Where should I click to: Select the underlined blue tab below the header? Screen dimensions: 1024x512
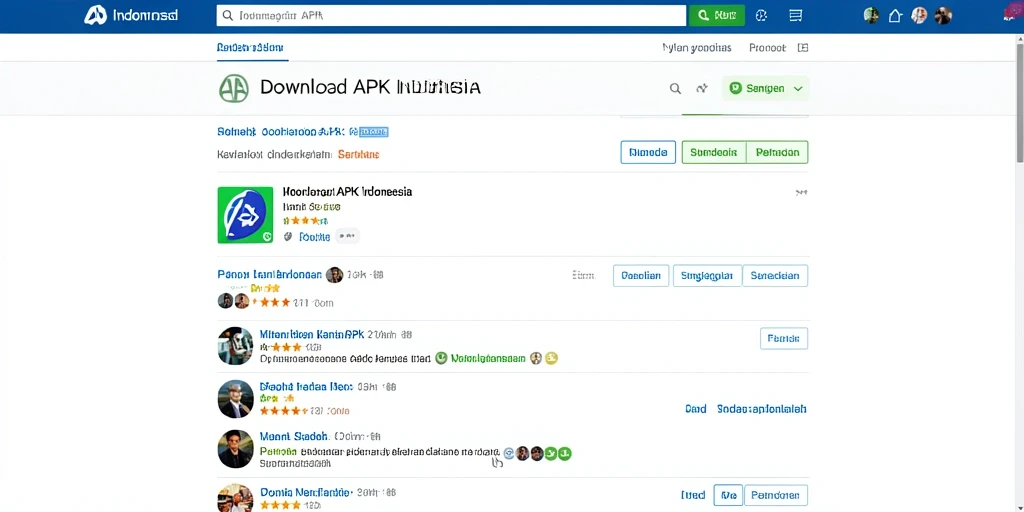(250, 48)
